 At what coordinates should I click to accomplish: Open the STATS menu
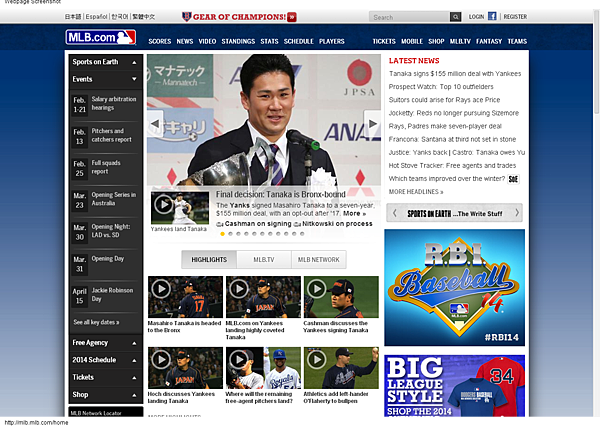click(269, 41)
